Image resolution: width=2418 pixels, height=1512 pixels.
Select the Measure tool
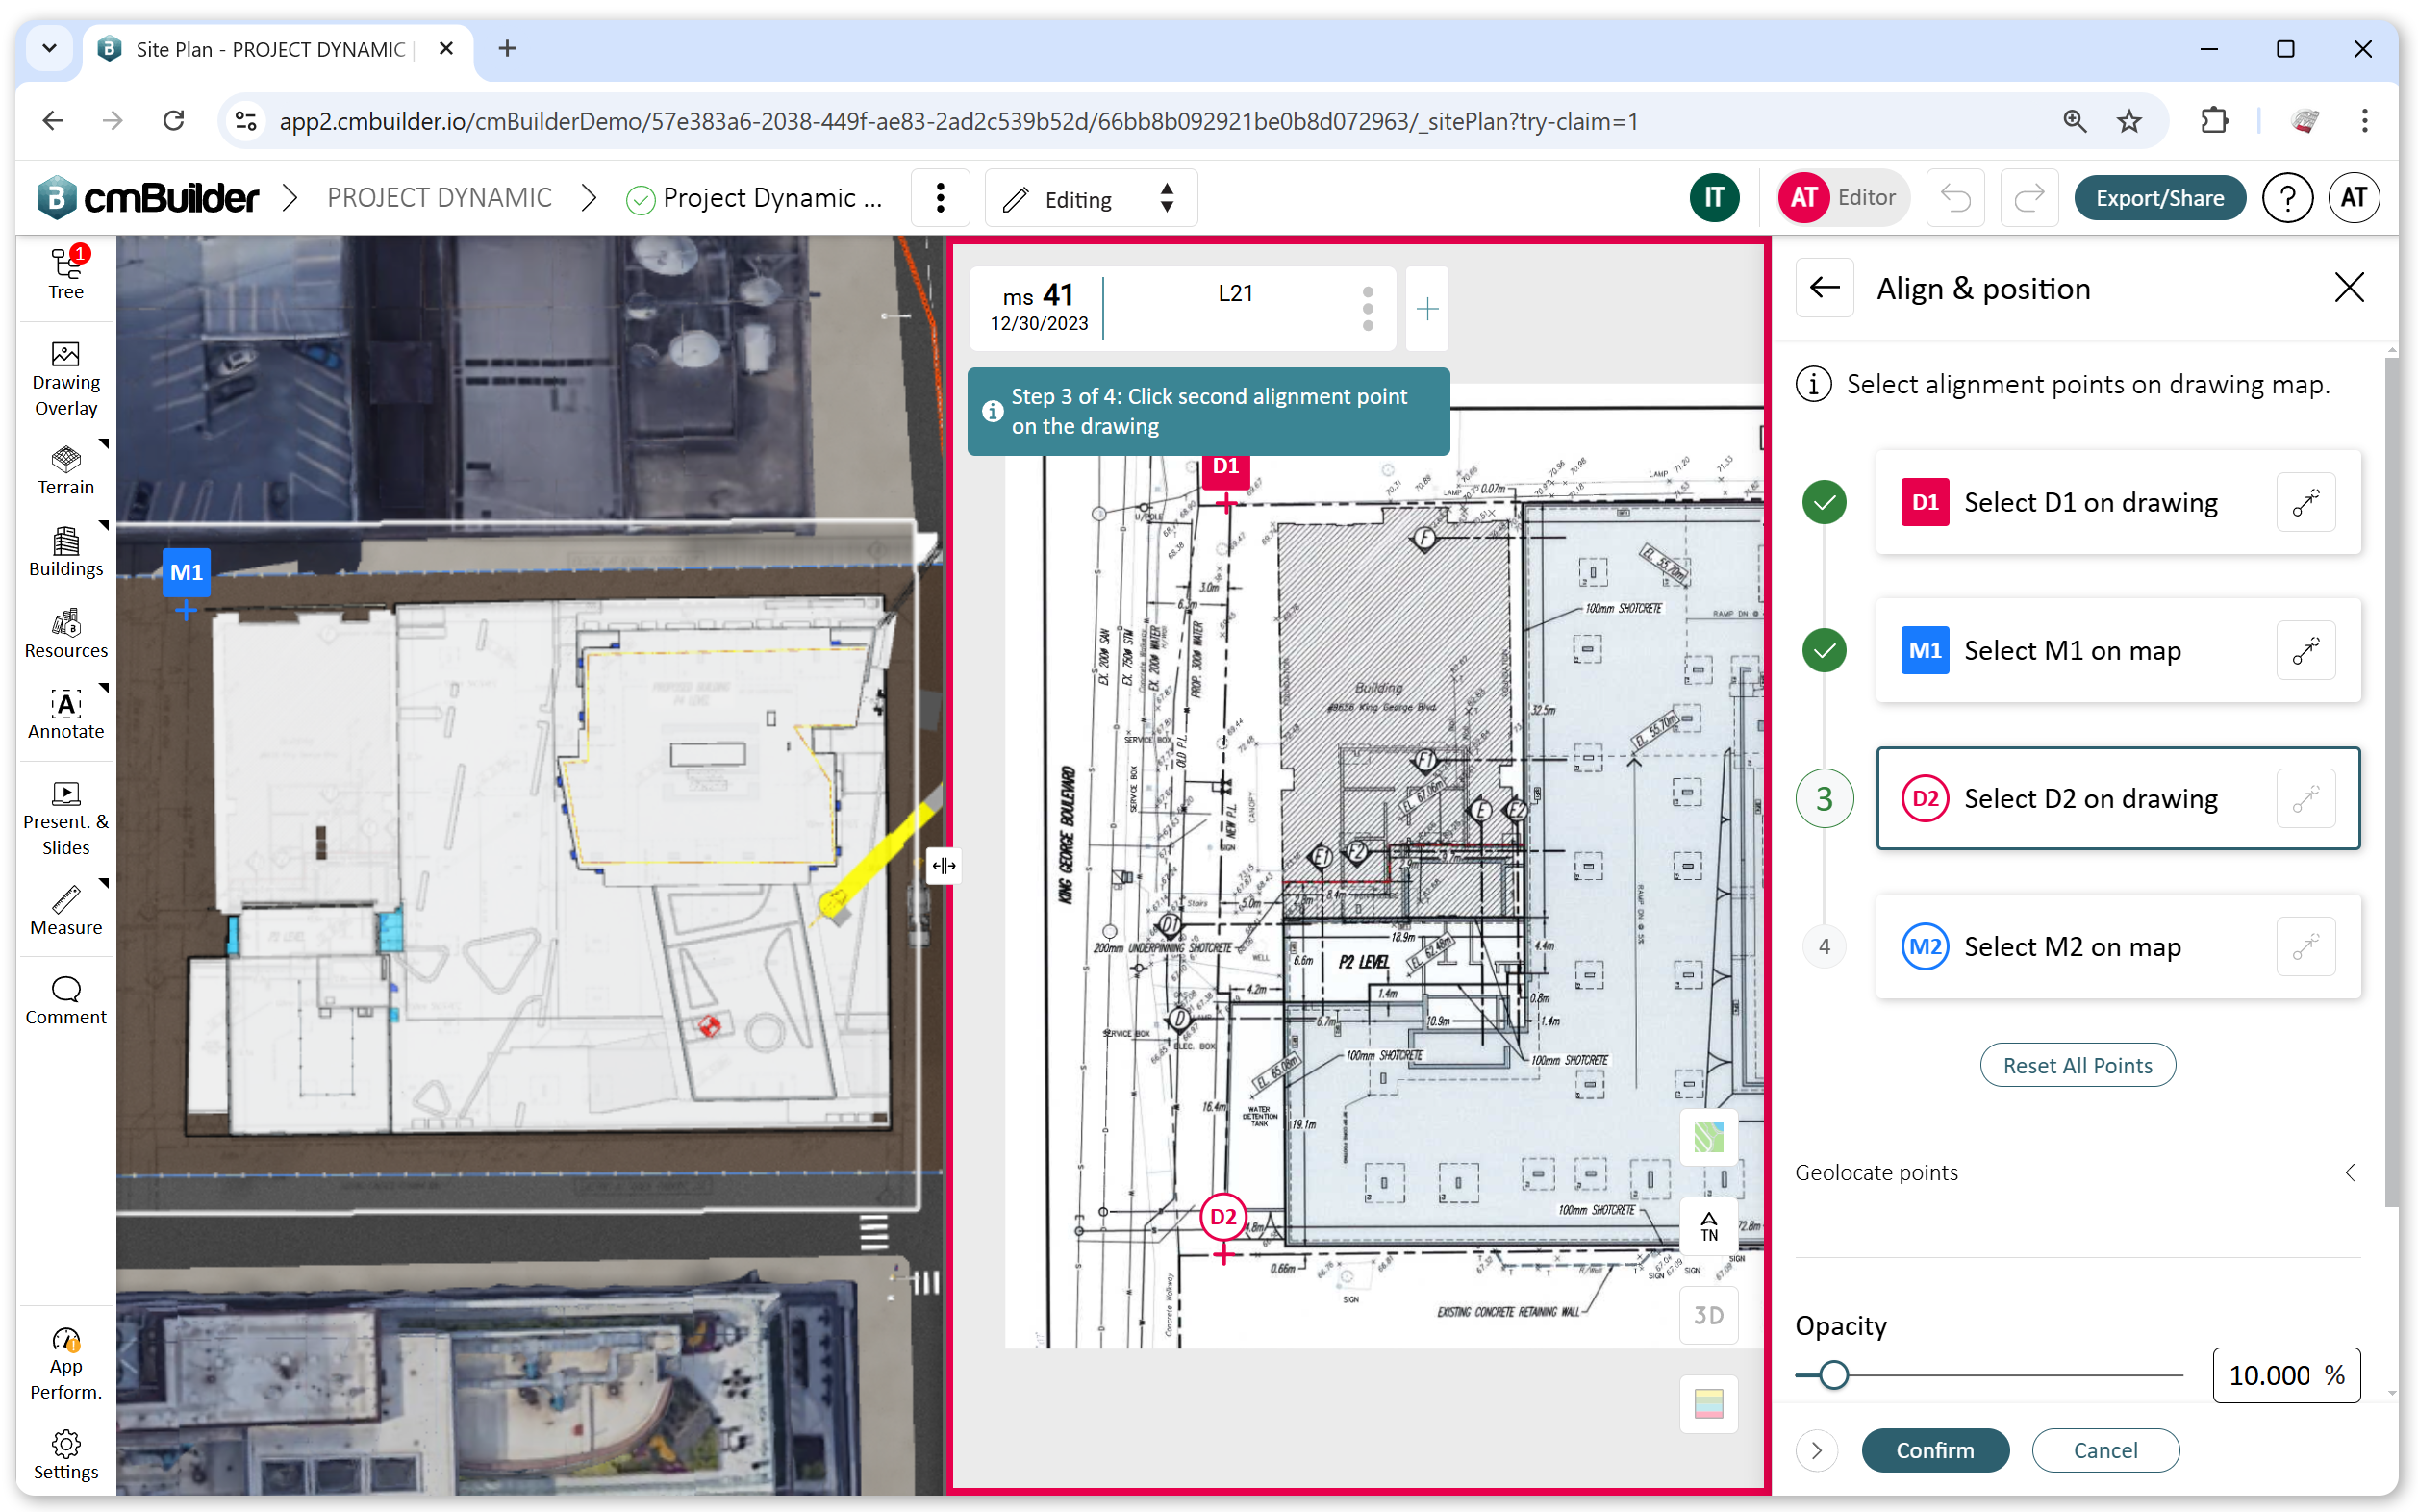pos(66,910)
